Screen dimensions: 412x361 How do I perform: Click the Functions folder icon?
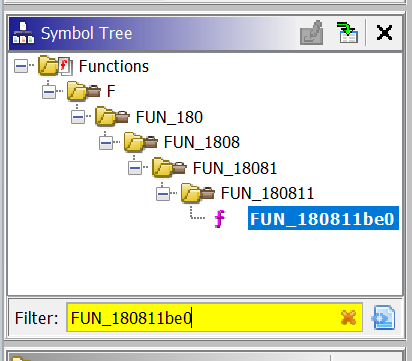[x=55, y=65]
